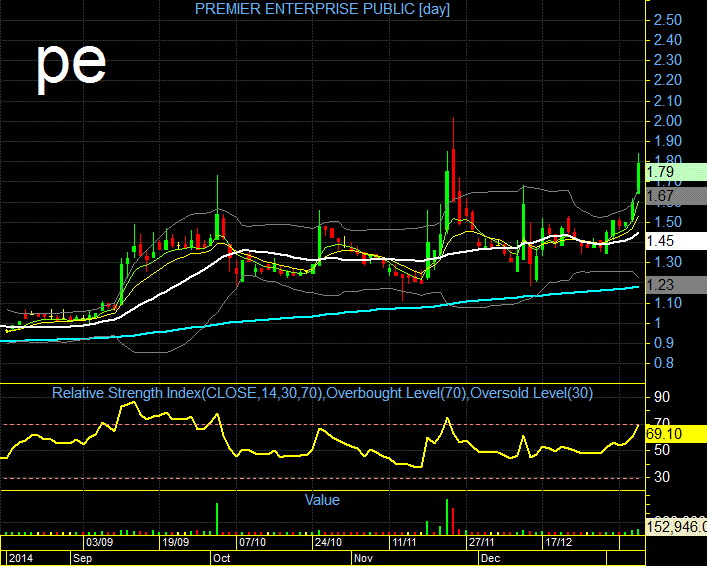
Task: Click the Nov month label
Action: (x=363, y=558)
